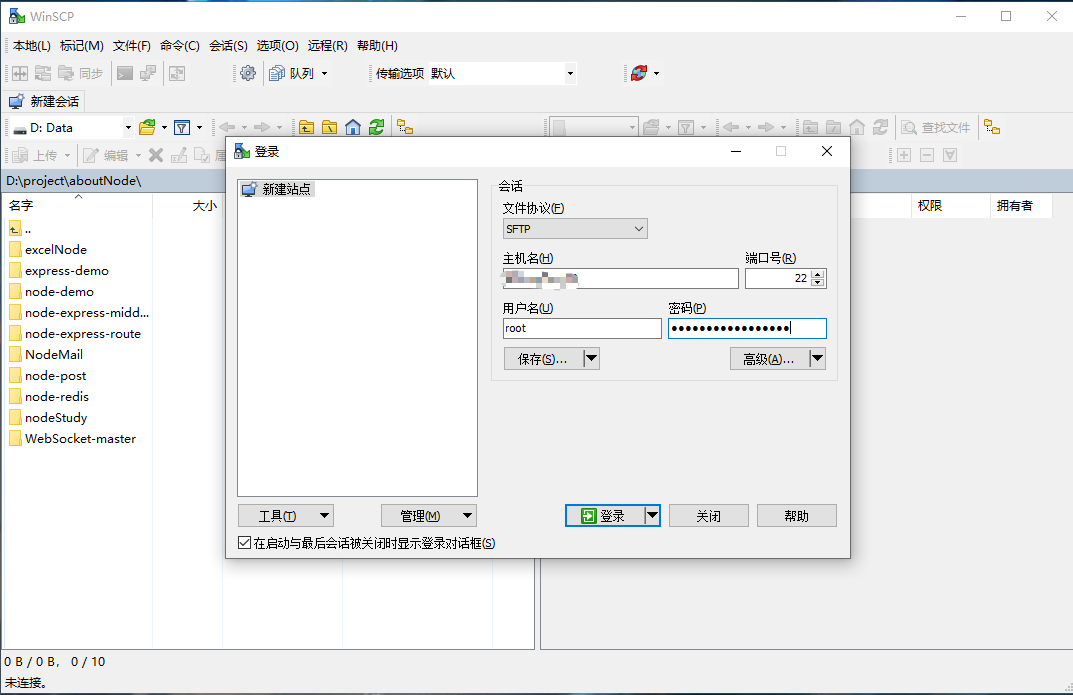The height and width of the screenshot is (695, 1073).
Task: Click the Compare directories icon in toolbar
Action: tap(20, 73)
